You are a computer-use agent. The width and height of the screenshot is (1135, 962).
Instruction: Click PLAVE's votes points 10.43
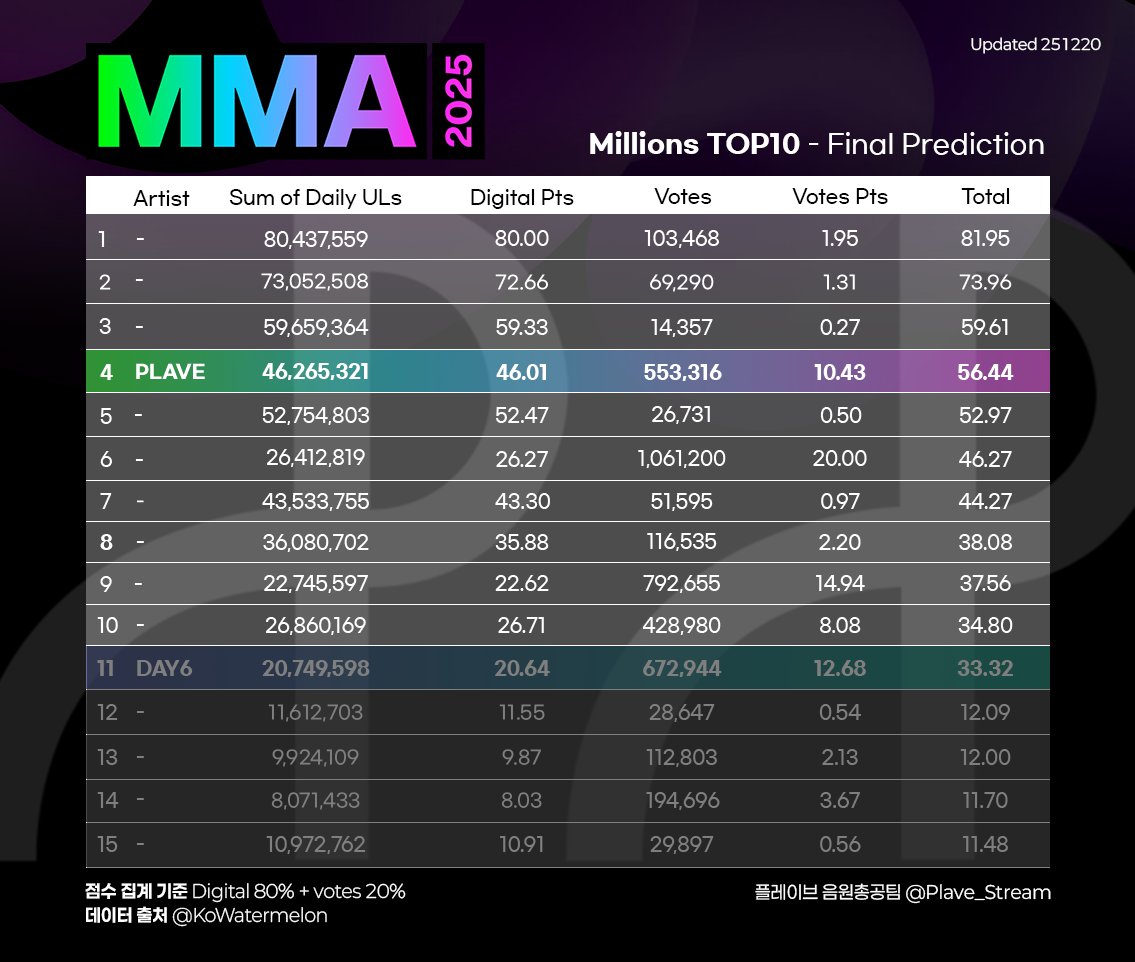(840, 372)
